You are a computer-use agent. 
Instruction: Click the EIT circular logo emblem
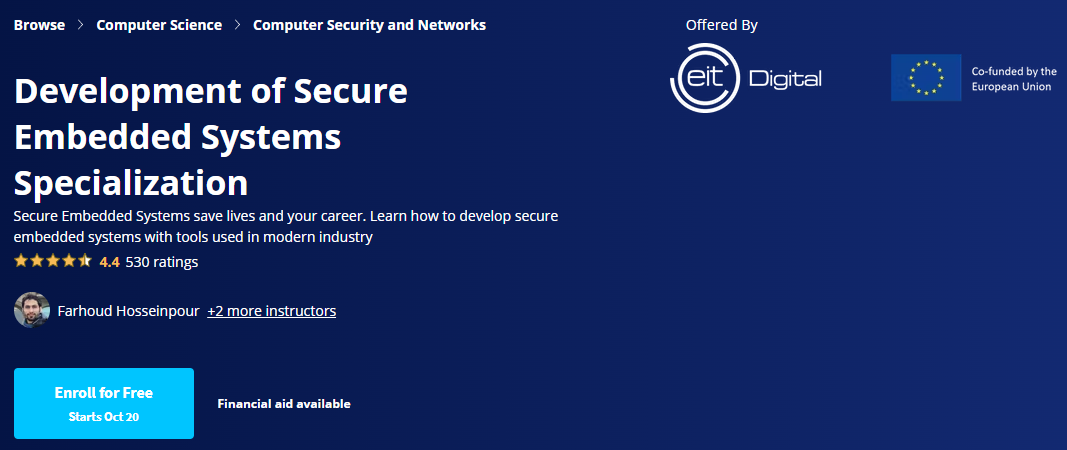pos(705,78)
